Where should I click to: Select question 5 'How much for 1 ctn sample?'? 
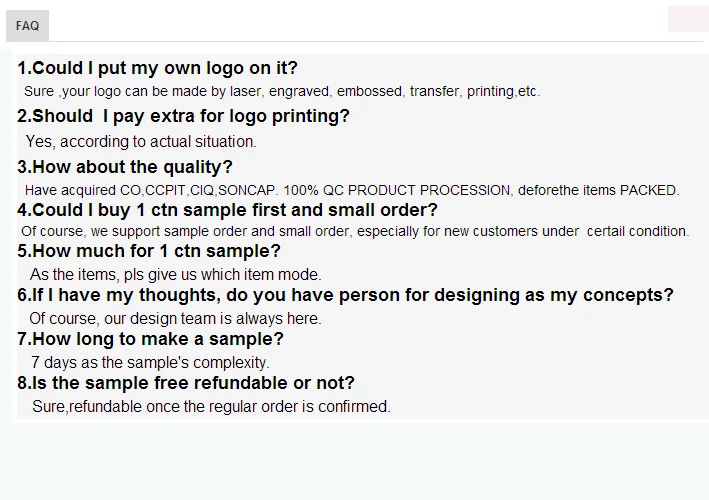tap(149, 251)
